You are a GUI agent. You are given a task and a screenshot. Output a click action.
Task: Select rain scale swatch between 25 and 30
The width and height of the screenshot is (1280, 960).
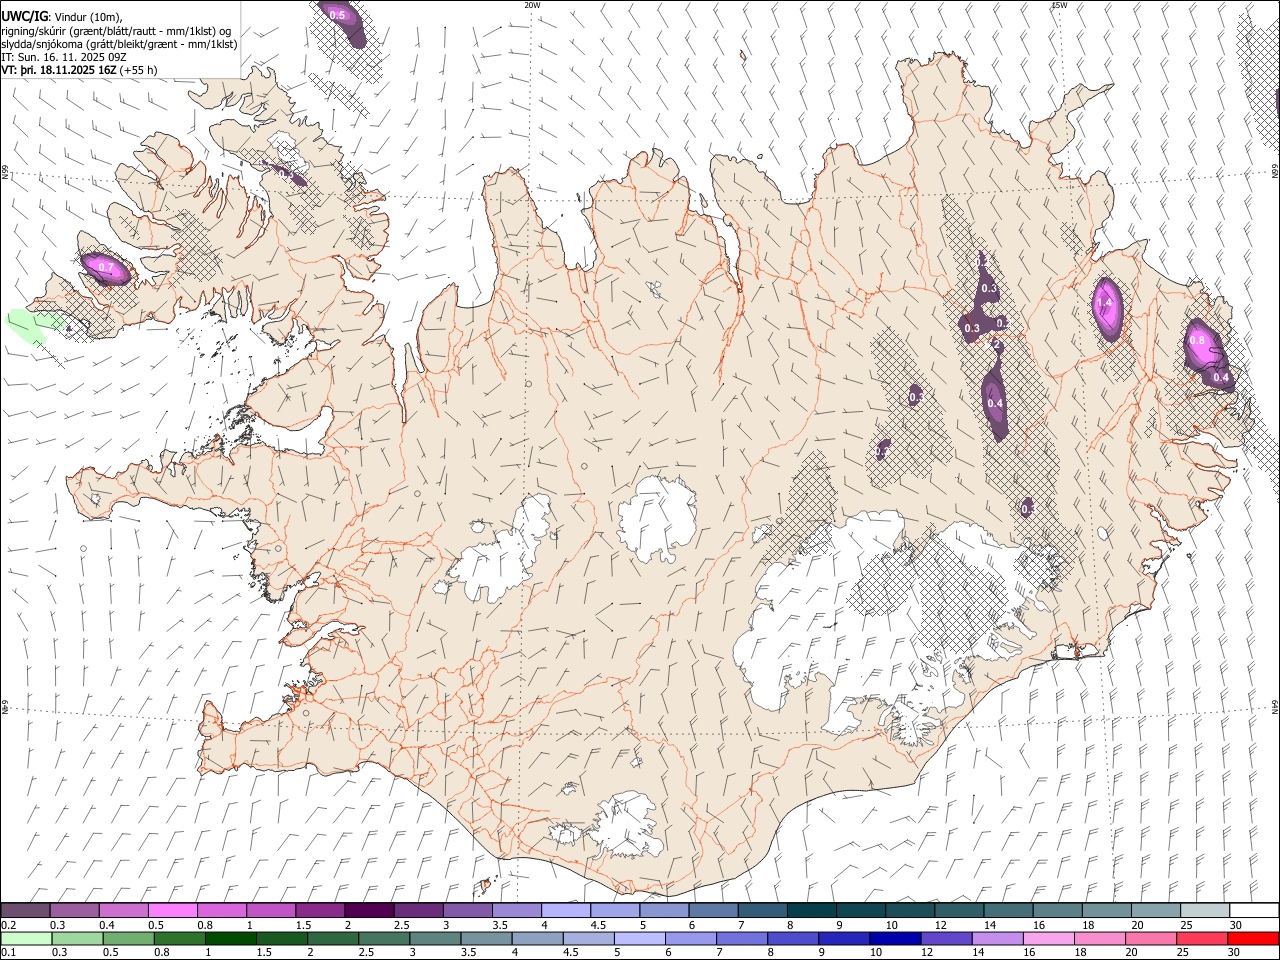pyautogui.click(x=1202, y=938)
